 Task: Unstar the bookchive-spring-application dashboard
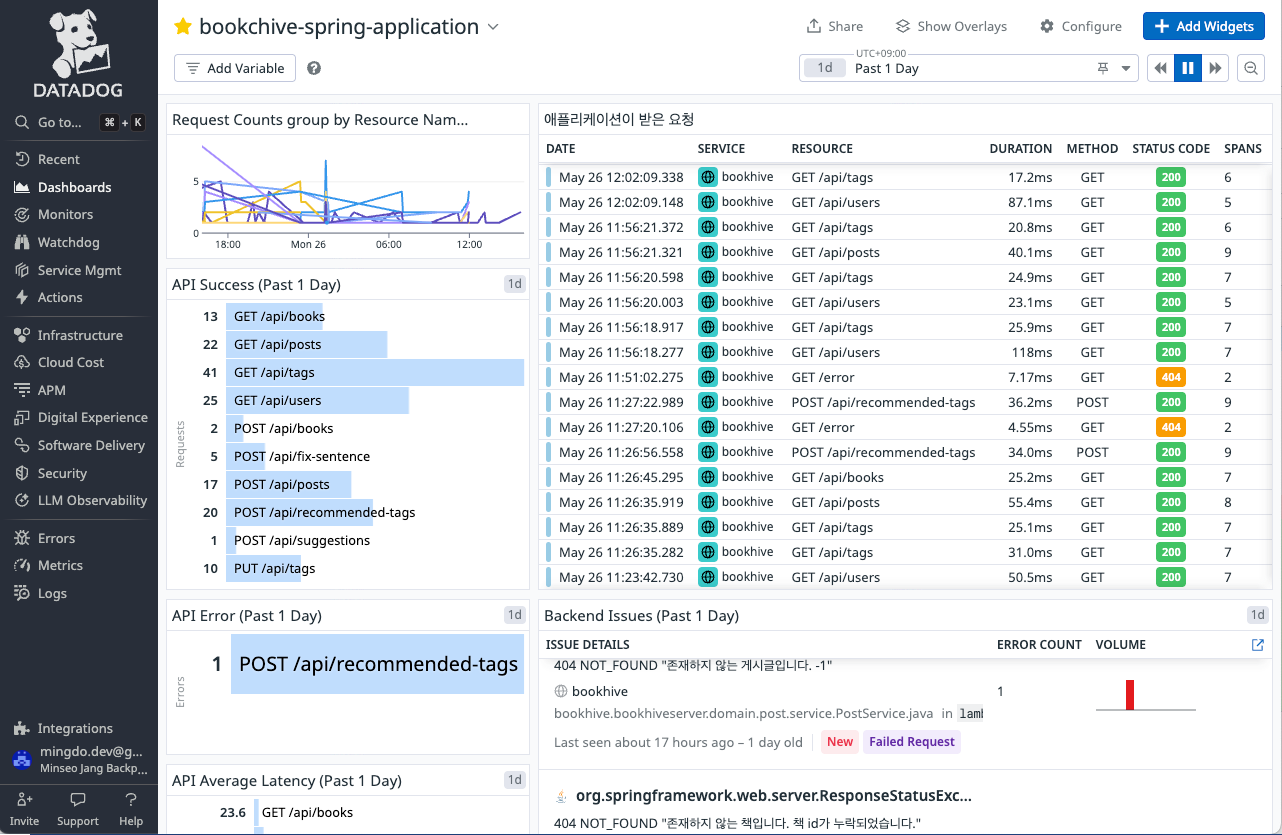(x=183, y=27)
